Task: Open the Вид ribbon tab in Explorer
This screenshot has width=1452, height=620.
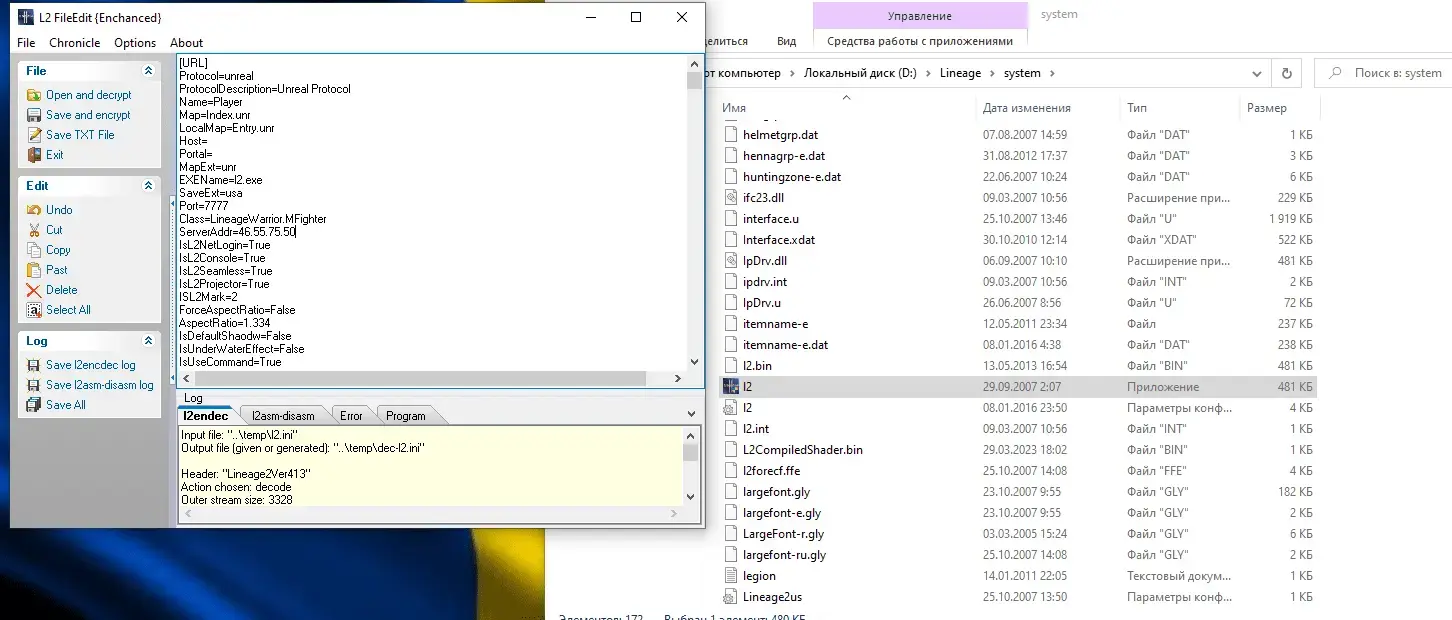Action: click(787, 41)
